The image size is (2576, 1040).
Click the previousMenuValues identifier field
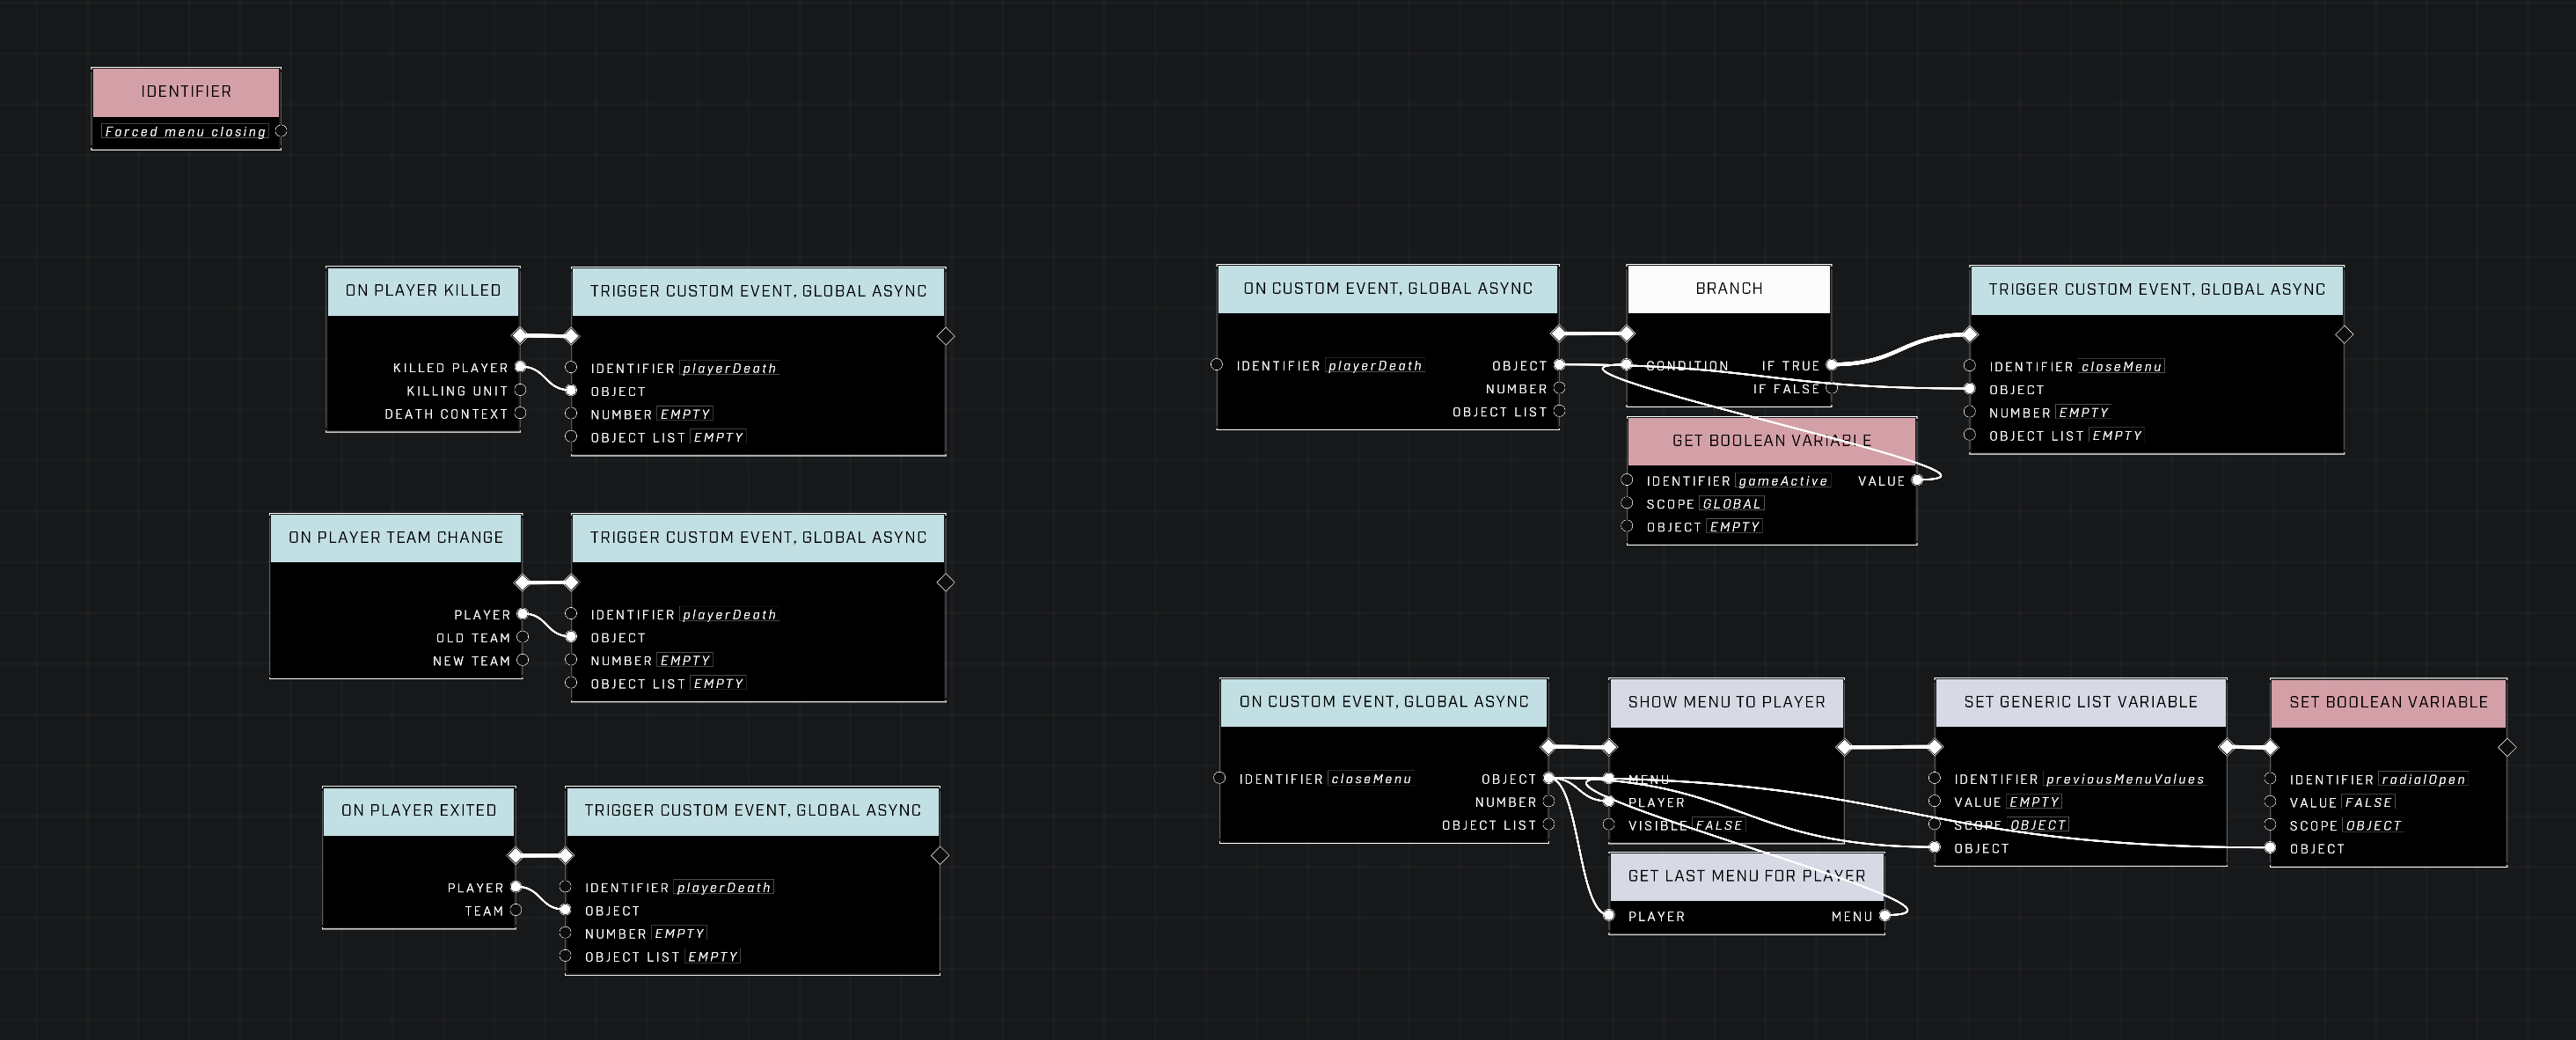(x=2124, y=780)
